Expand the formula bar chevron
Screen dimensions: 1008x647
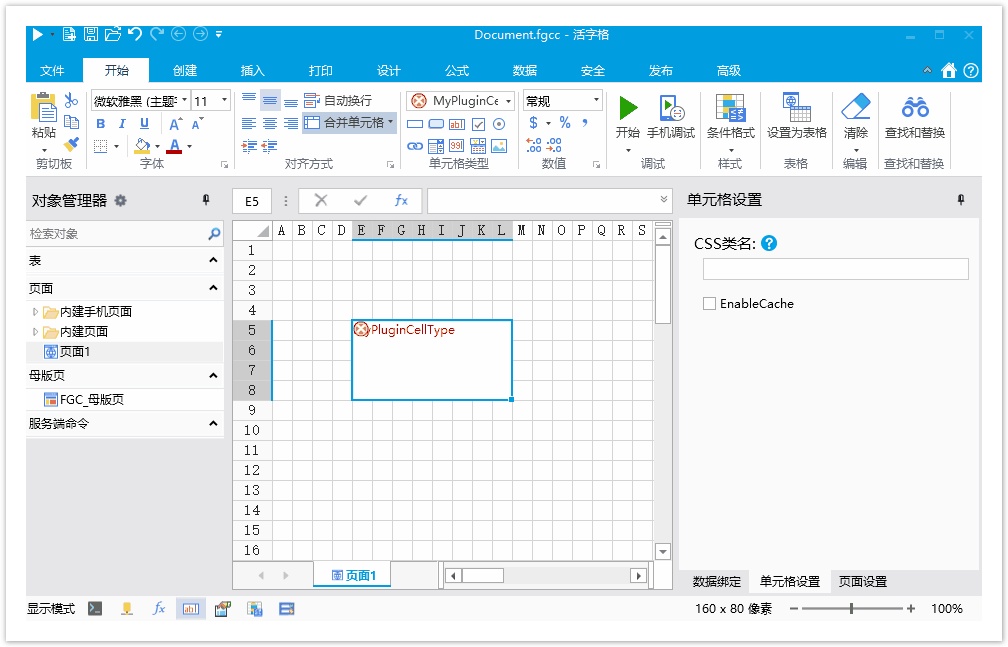663,200
